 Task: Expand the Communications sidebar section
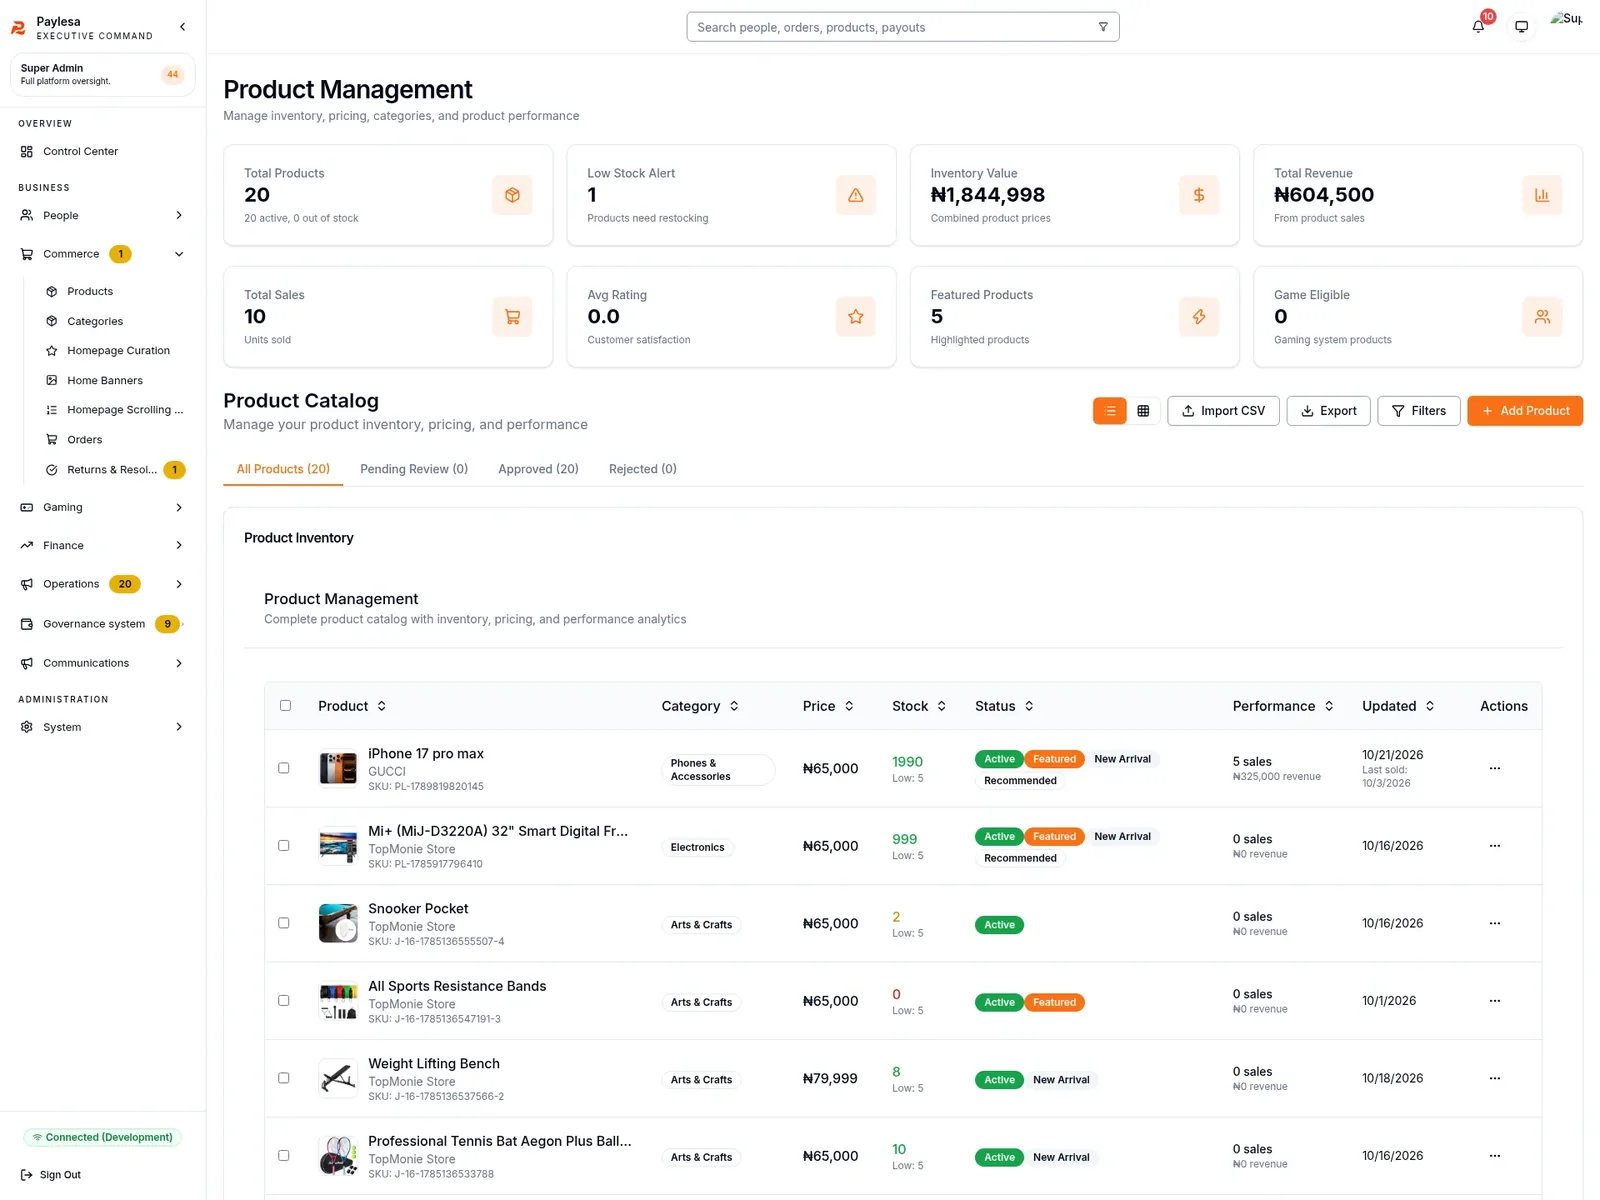pyautogui.click(x=102, y=663)
